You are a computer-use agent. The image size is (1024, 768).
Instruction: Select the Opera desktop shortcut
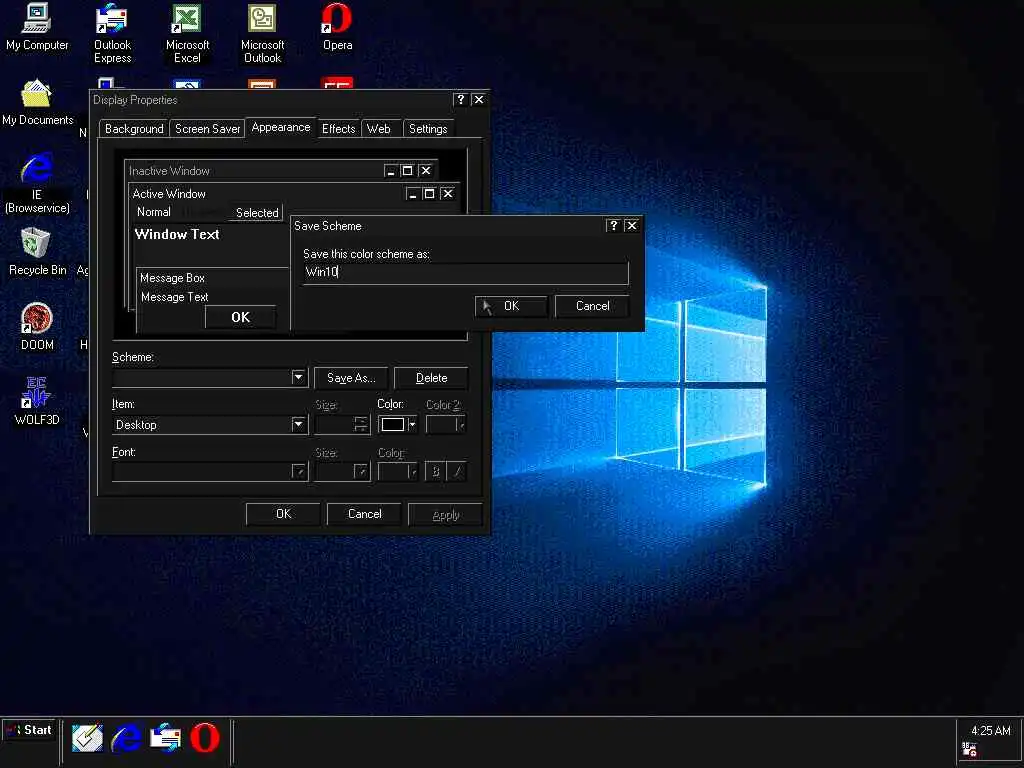(337, 27)
